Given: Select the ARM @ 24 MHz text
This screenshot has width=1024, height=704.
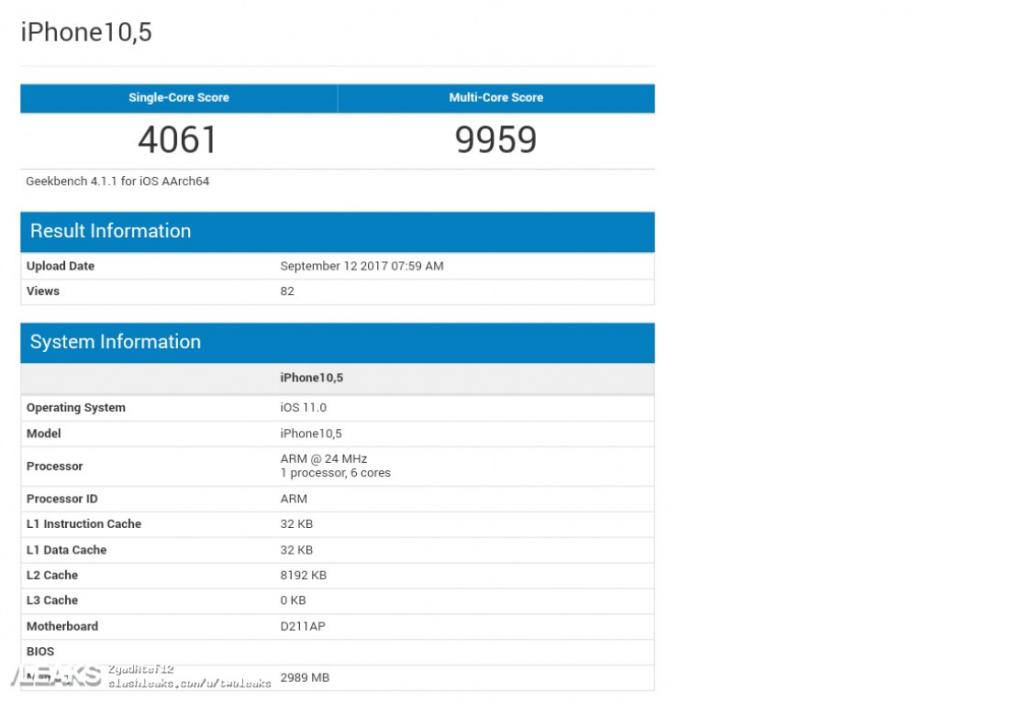Looking at the screenshot, I should point(324,459).
